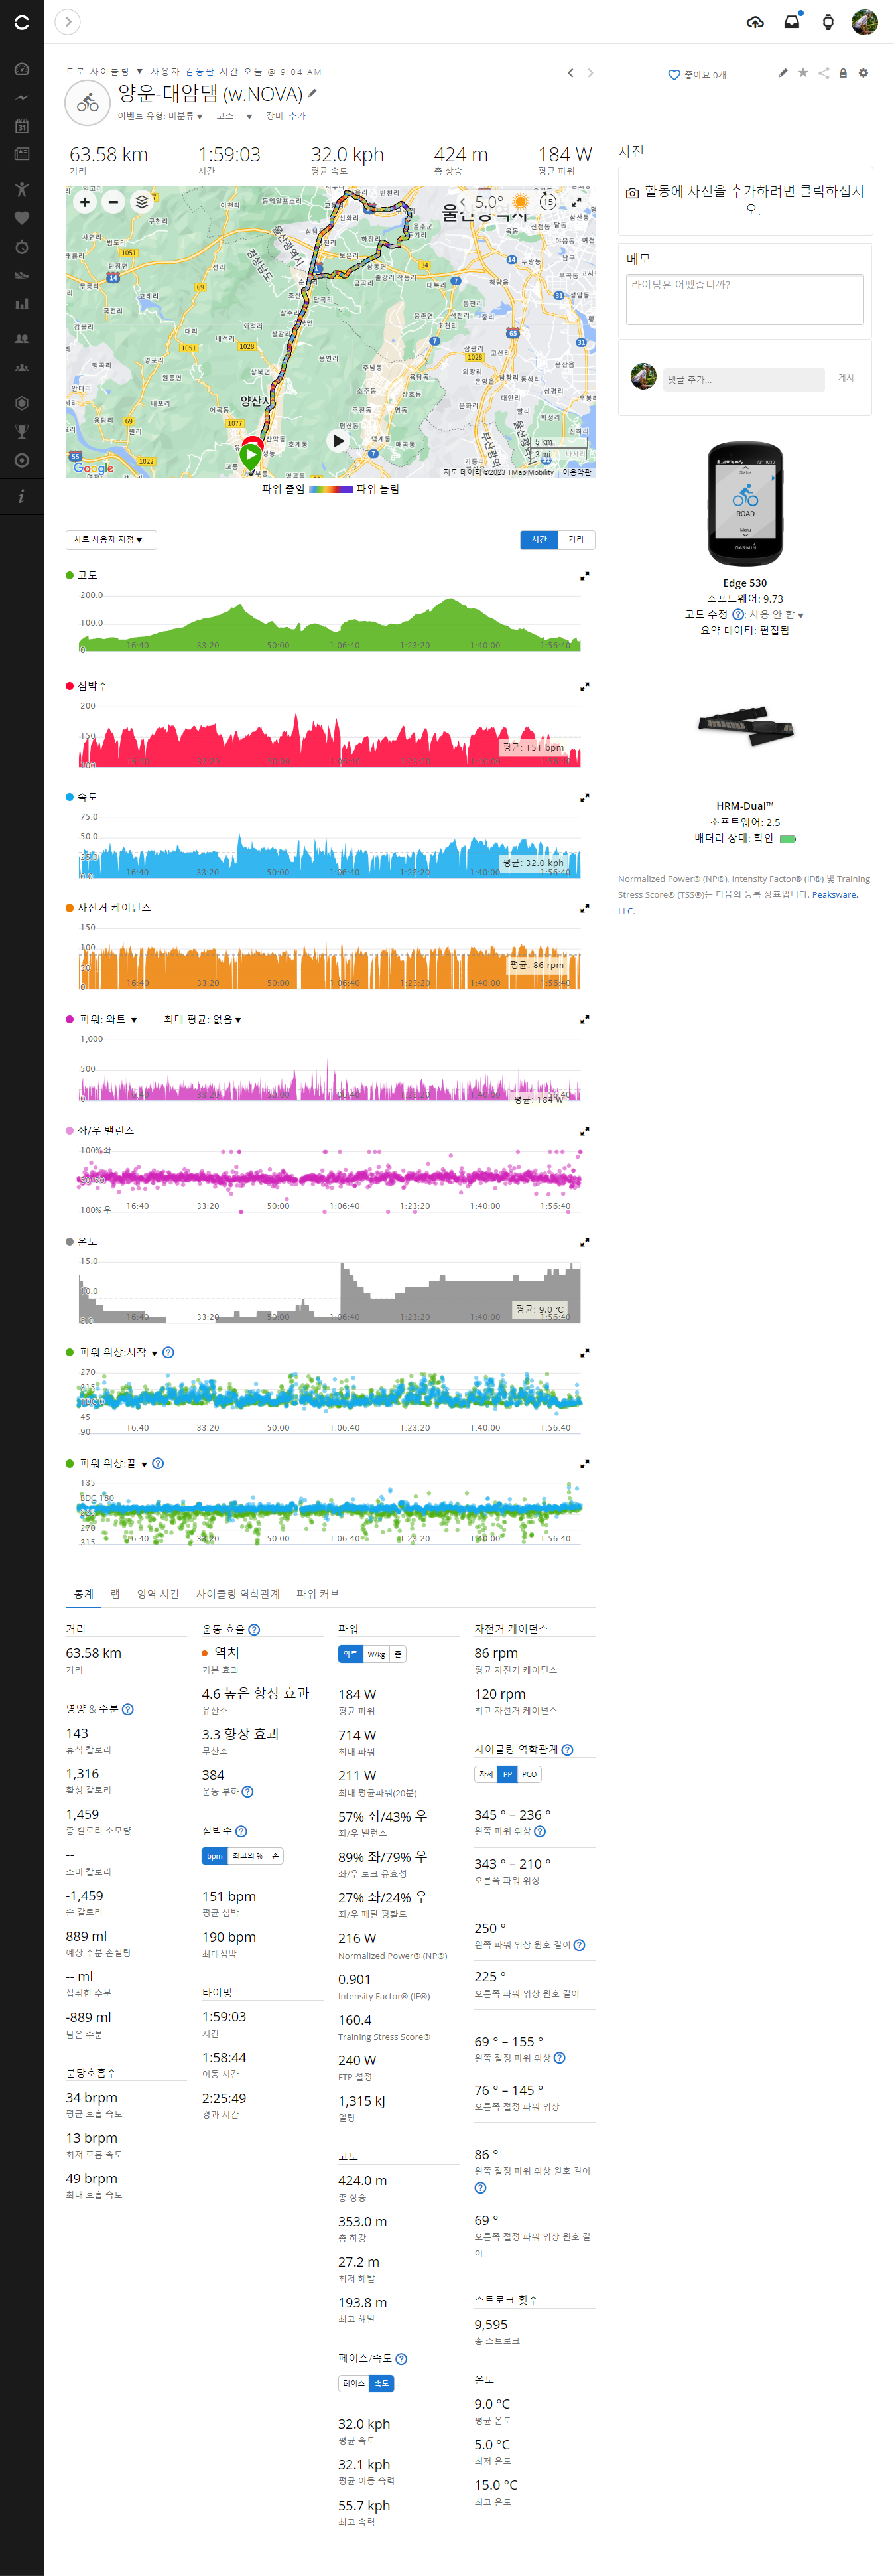The width and height of the screenshot is (894, 2576).
Task: Select 최고의 % in the 심박수 toggle
Action: 248,1856
